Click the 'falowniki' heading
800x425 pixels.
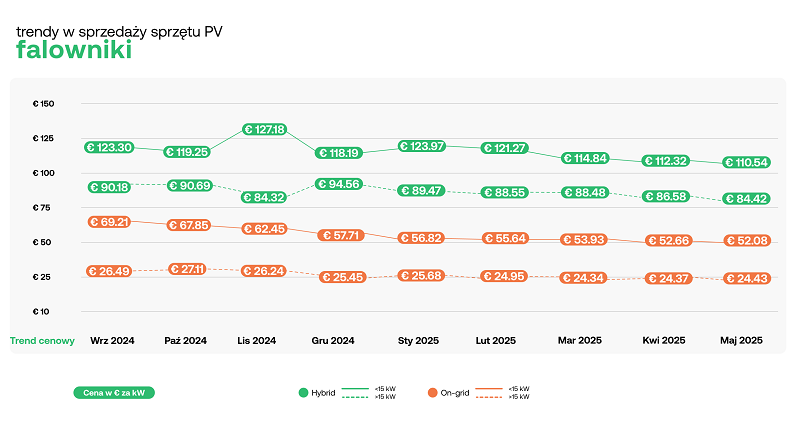click(74, 50)
